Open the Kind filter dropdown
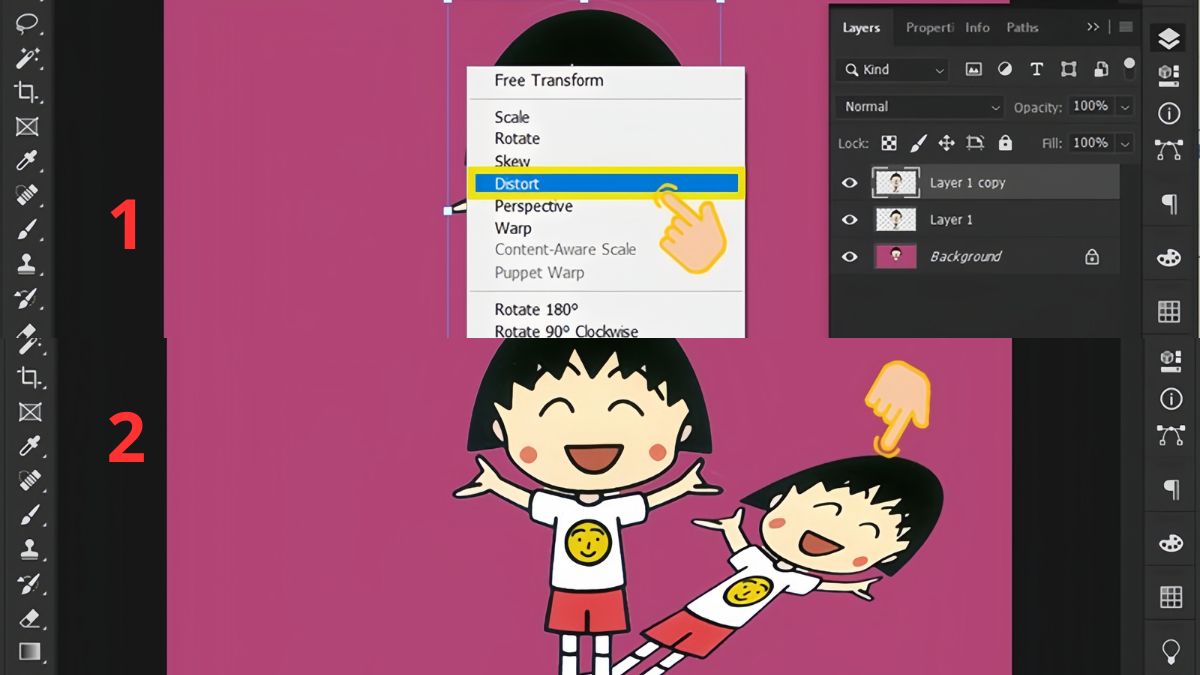Image resolution: width=1200 pixels, height=675 pixels. (892, 70)
